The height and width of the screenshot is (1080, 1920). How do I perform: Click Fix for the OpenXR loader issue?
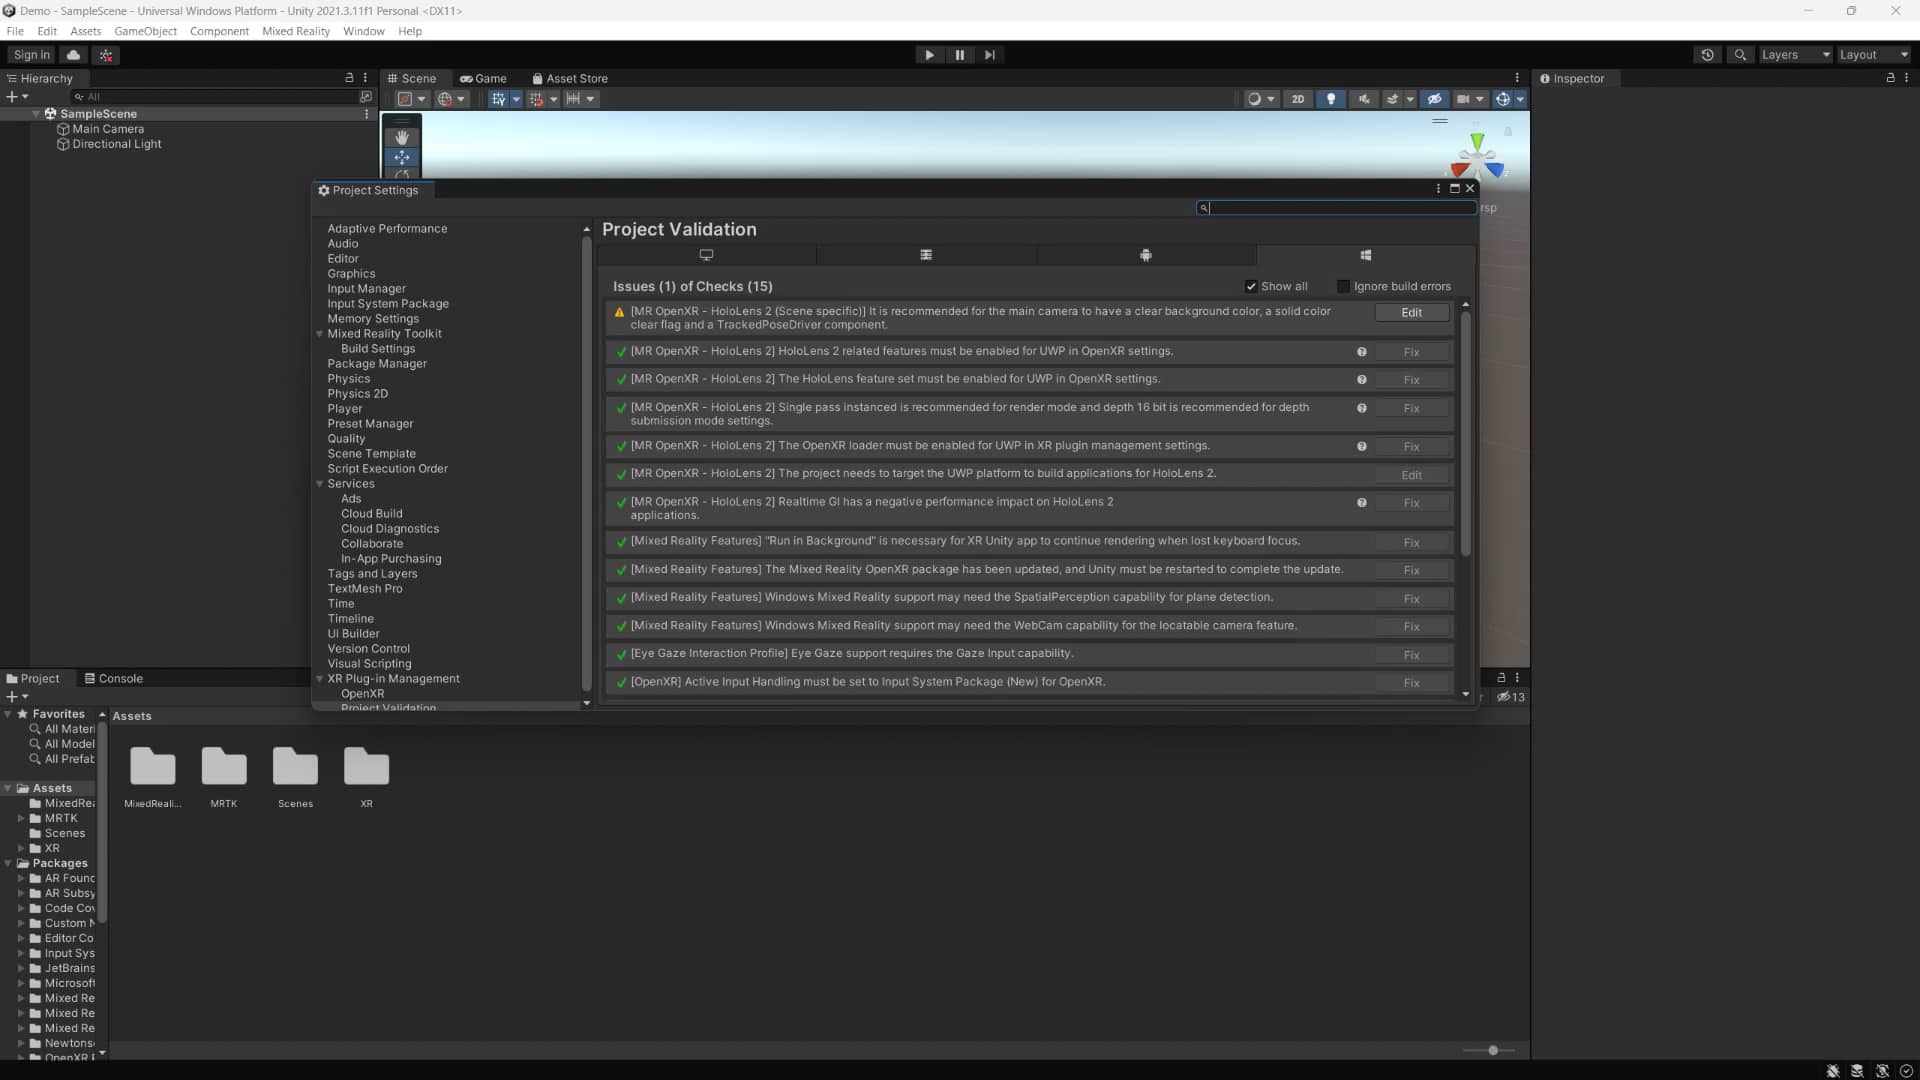pyautogui.click(x=1410, y=447)
